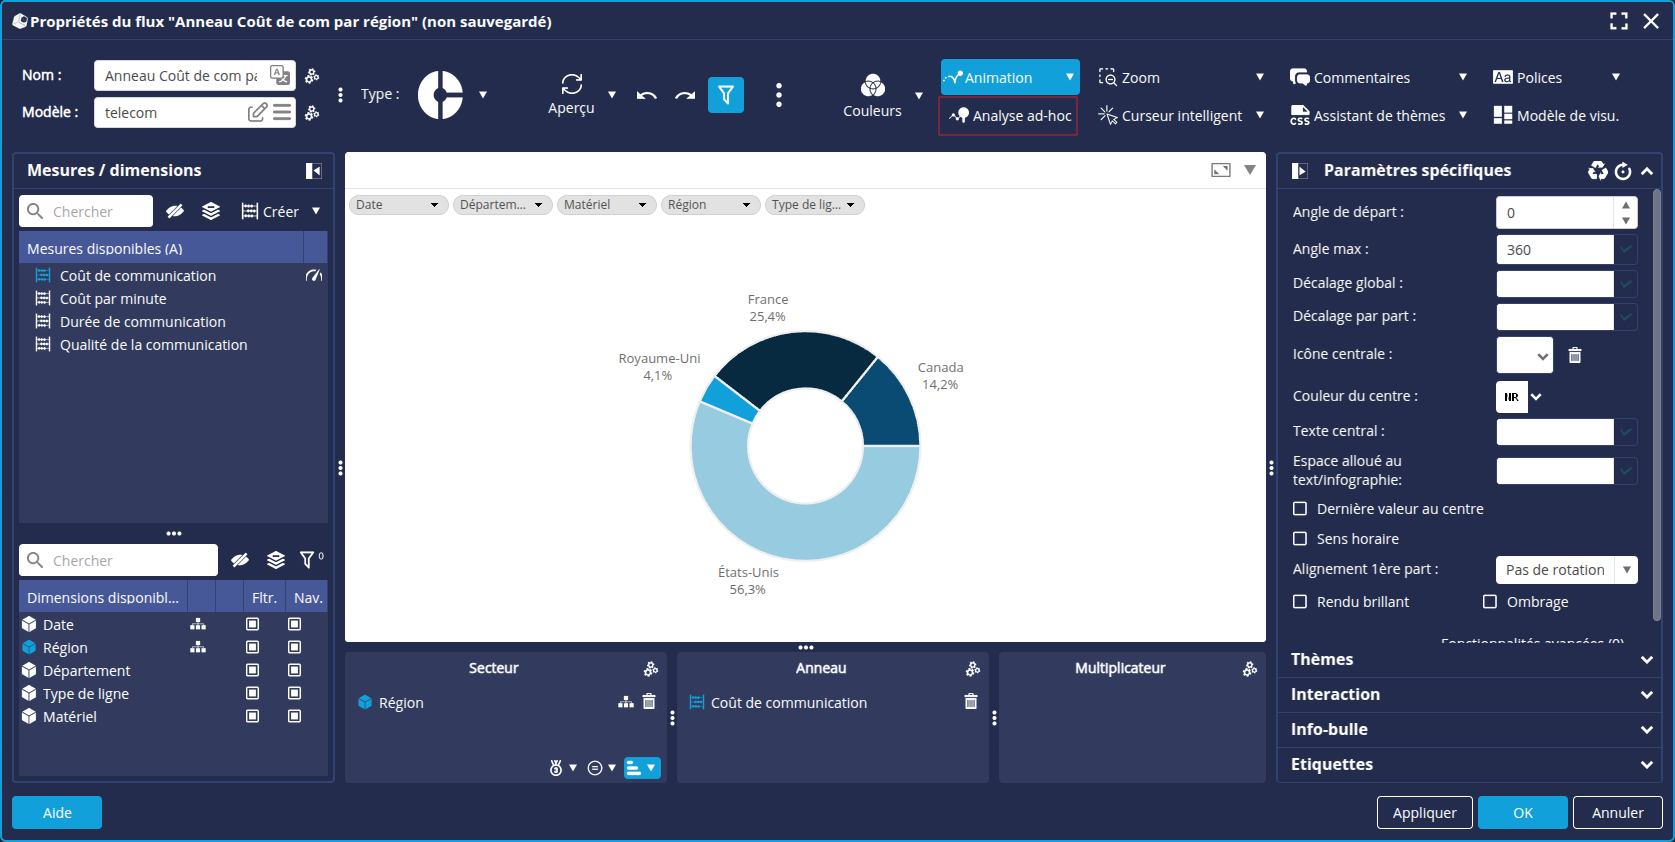
Task: Enable the Ombrage checkbox
Action: click(x=1490, y=602)
